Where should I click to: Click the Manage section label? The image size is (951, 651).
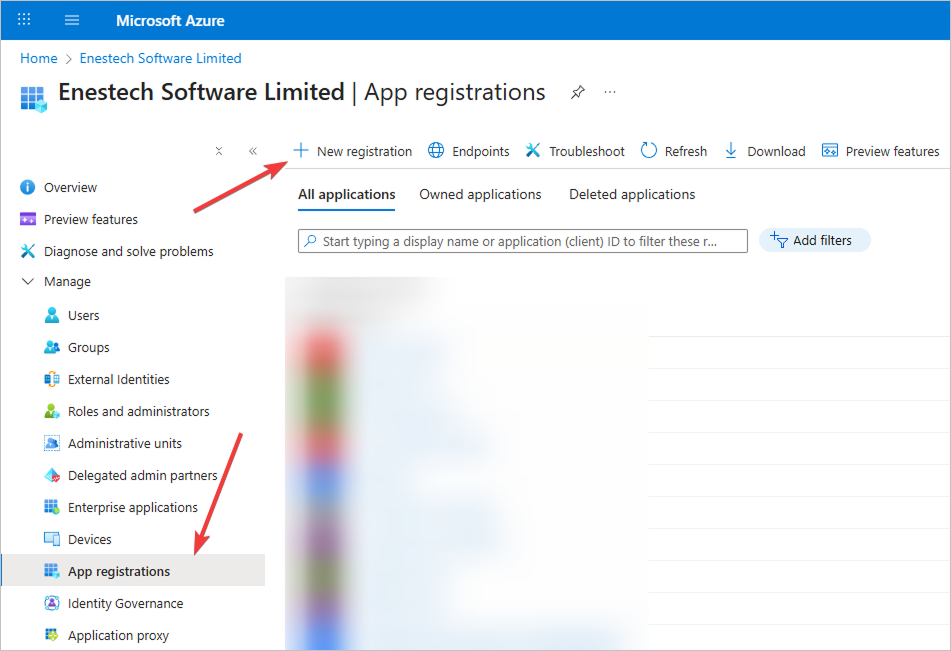click(x=67, y=282)
